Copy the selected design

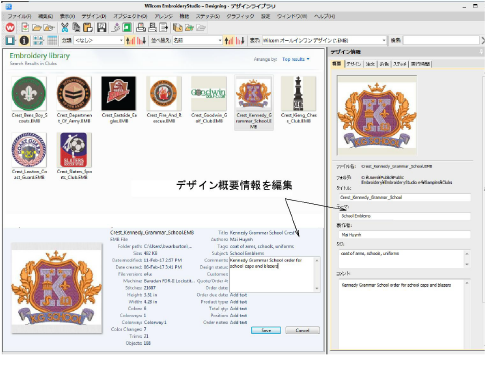(76, 28)
